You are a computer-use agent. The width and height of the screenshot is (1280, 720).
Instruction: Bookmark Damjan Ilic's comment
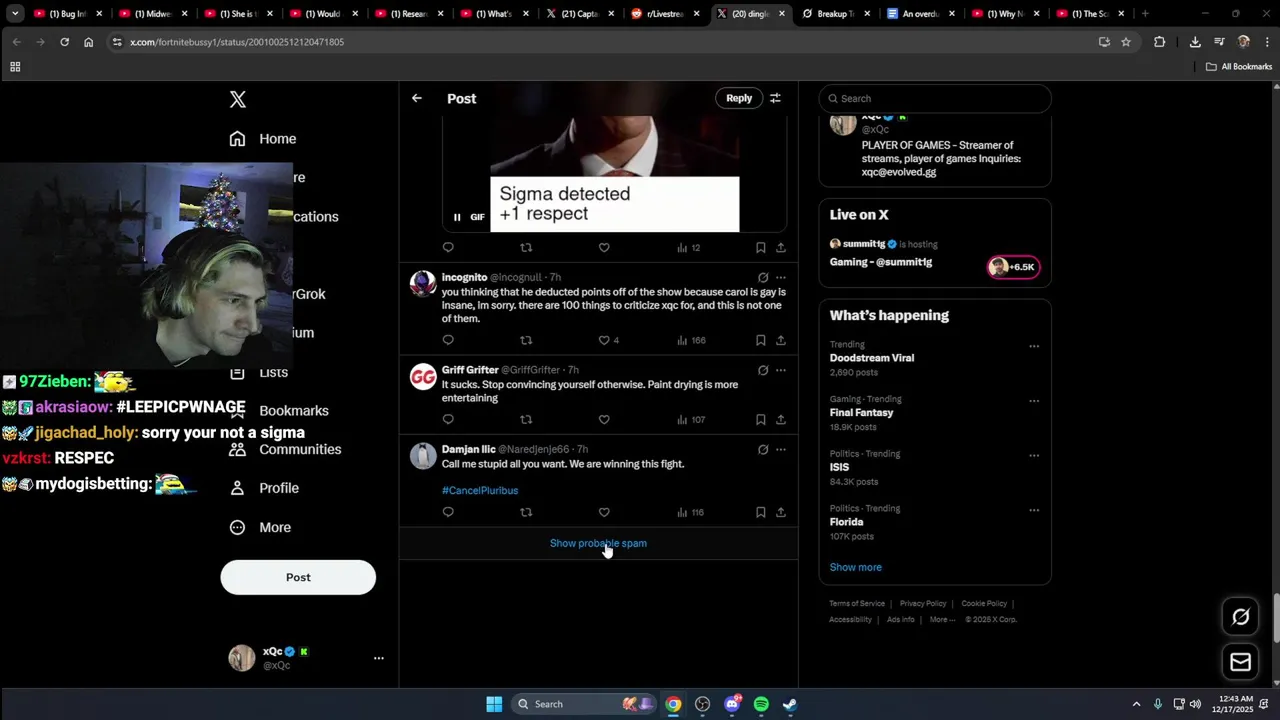coord(761,512)
